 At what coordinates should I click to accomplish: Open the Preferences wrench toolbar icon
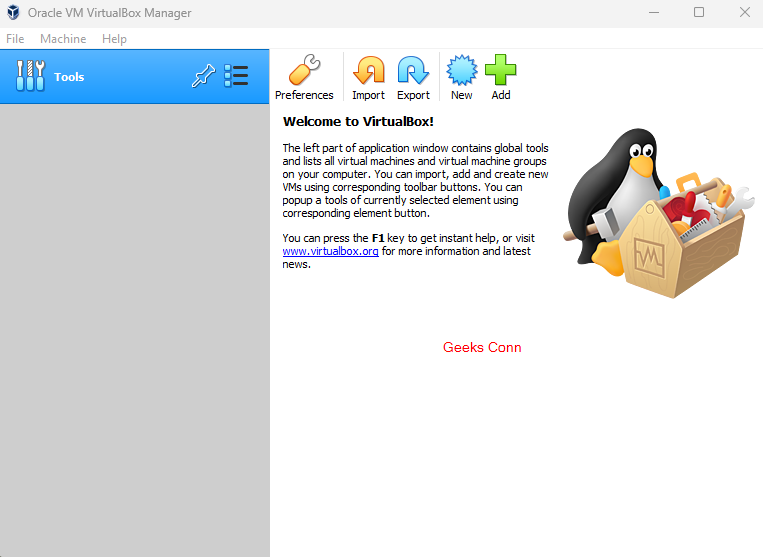coord(304,70)
